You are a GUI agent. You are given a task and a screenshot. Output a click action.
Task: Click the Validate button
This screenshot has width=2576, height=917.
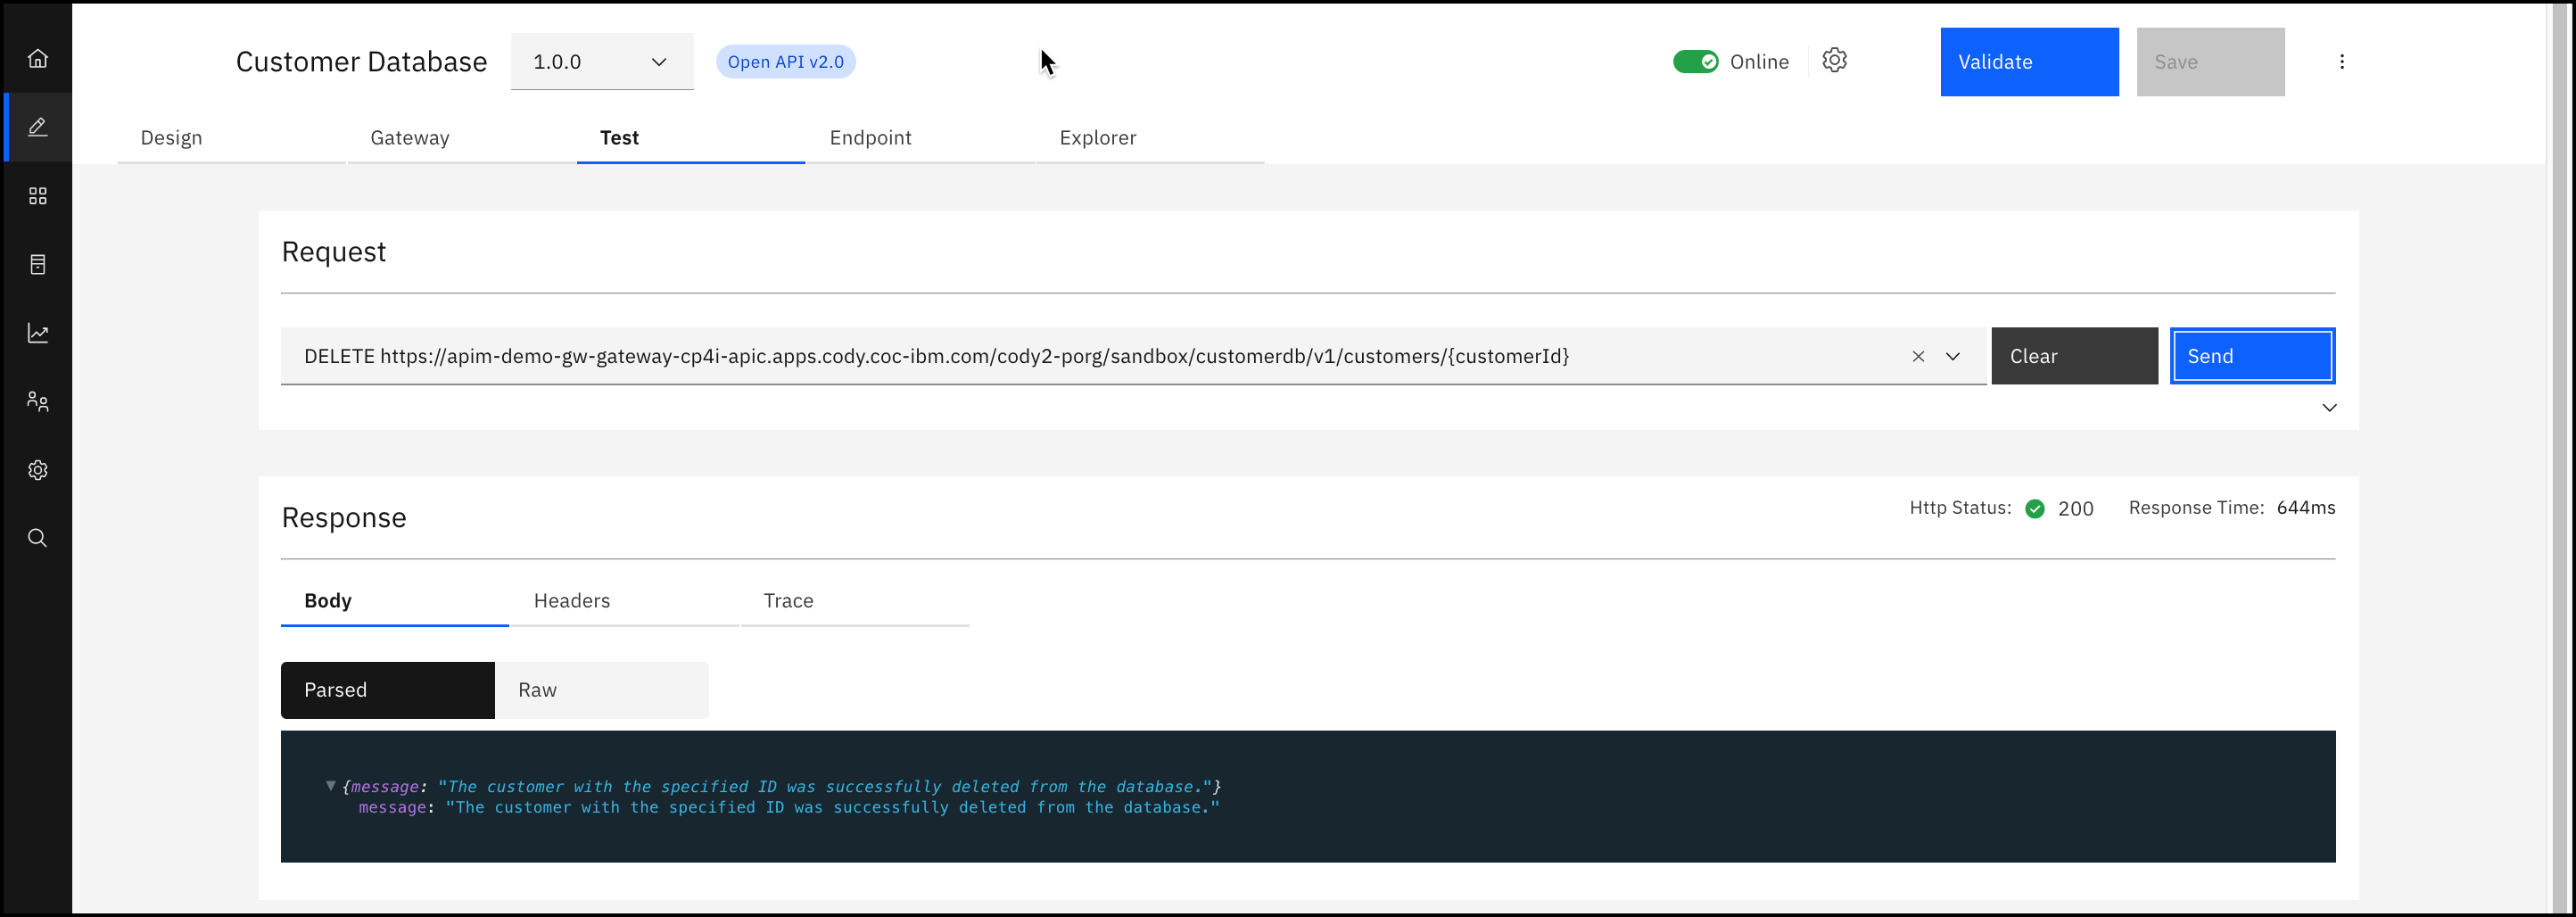click(x=2029, y=61)
